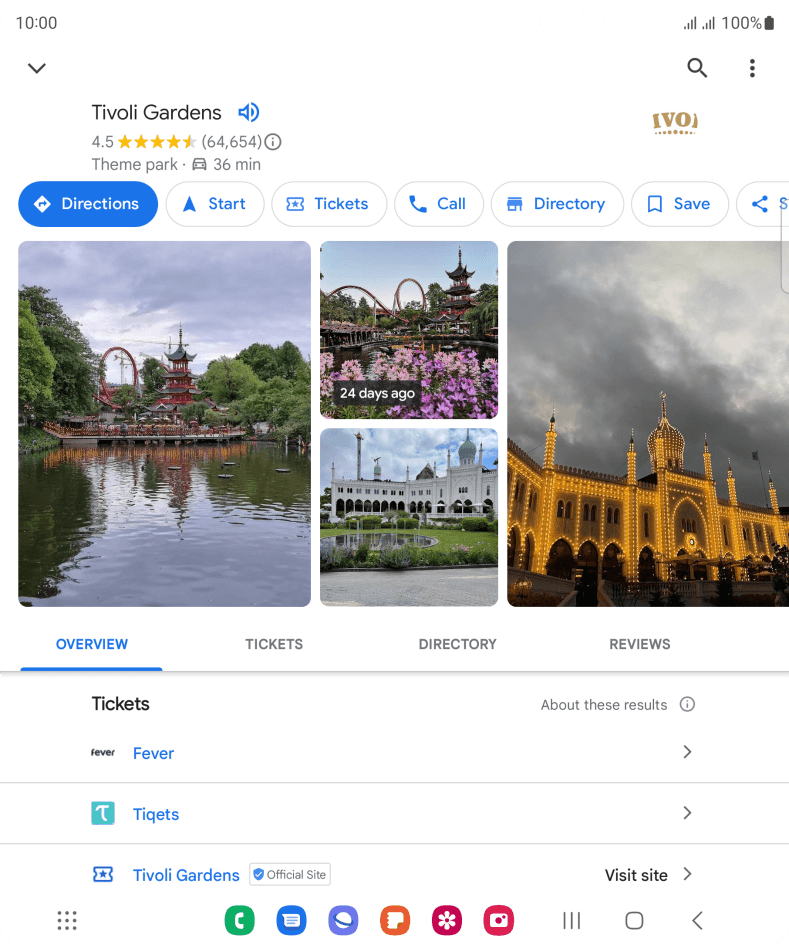Open the white palace garden photo
The height and width of the screenshot is (948, 789).
coord(409,518)
